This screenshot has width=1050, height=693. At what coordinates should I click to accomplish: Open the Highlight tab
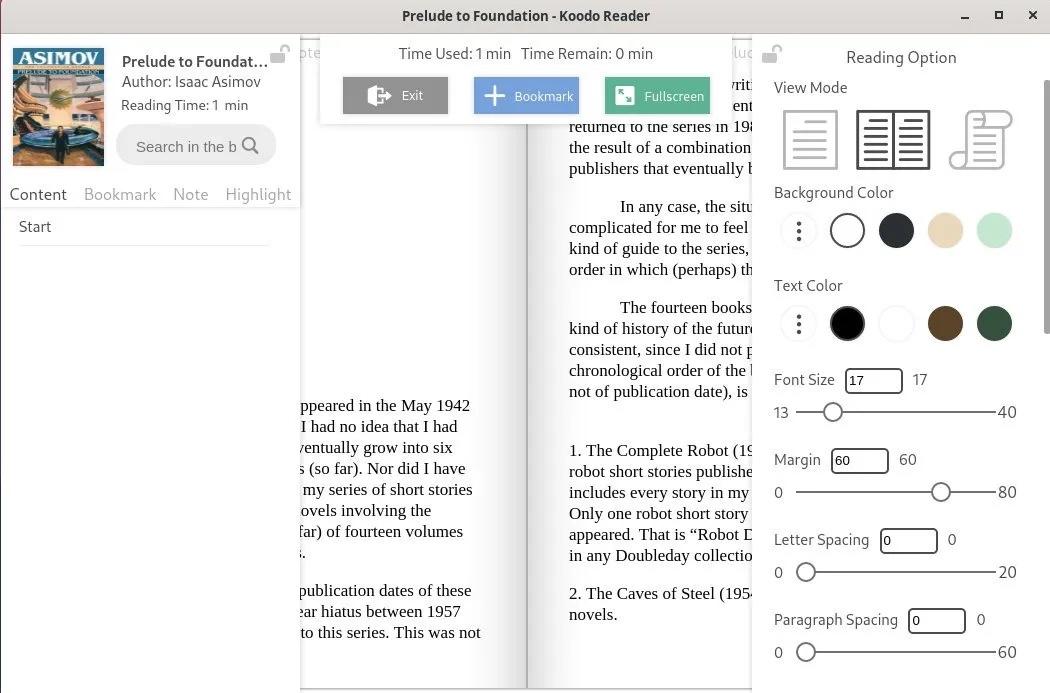pos(258,194)
